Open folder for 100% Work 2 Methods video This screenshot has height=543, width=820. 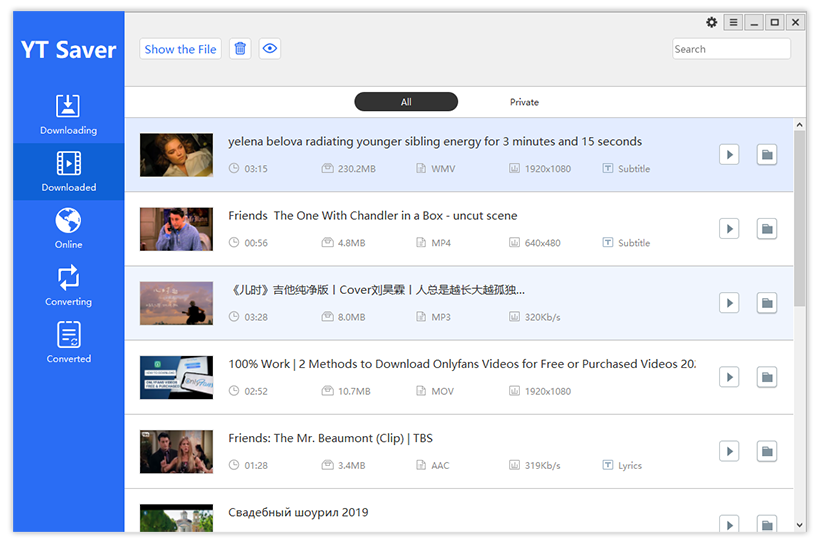pyautogui.click(x=767, y=377)
